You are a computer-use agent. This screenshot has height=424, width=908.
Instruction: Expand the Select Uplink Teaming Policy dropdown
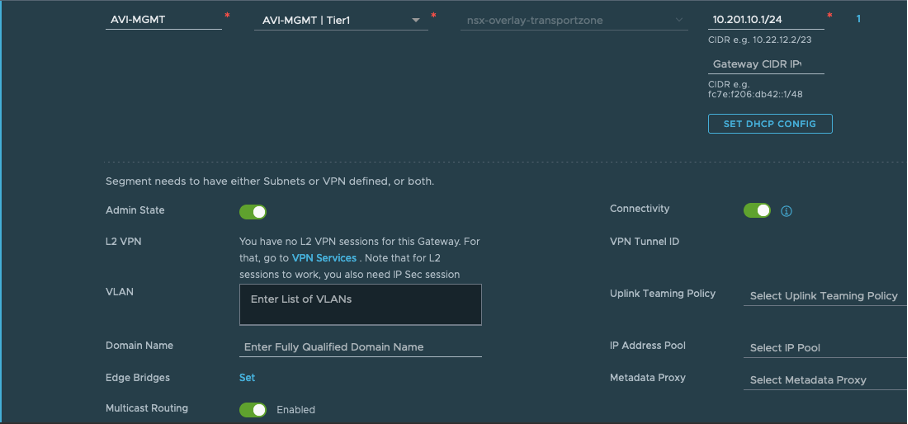tap(825, 296)
